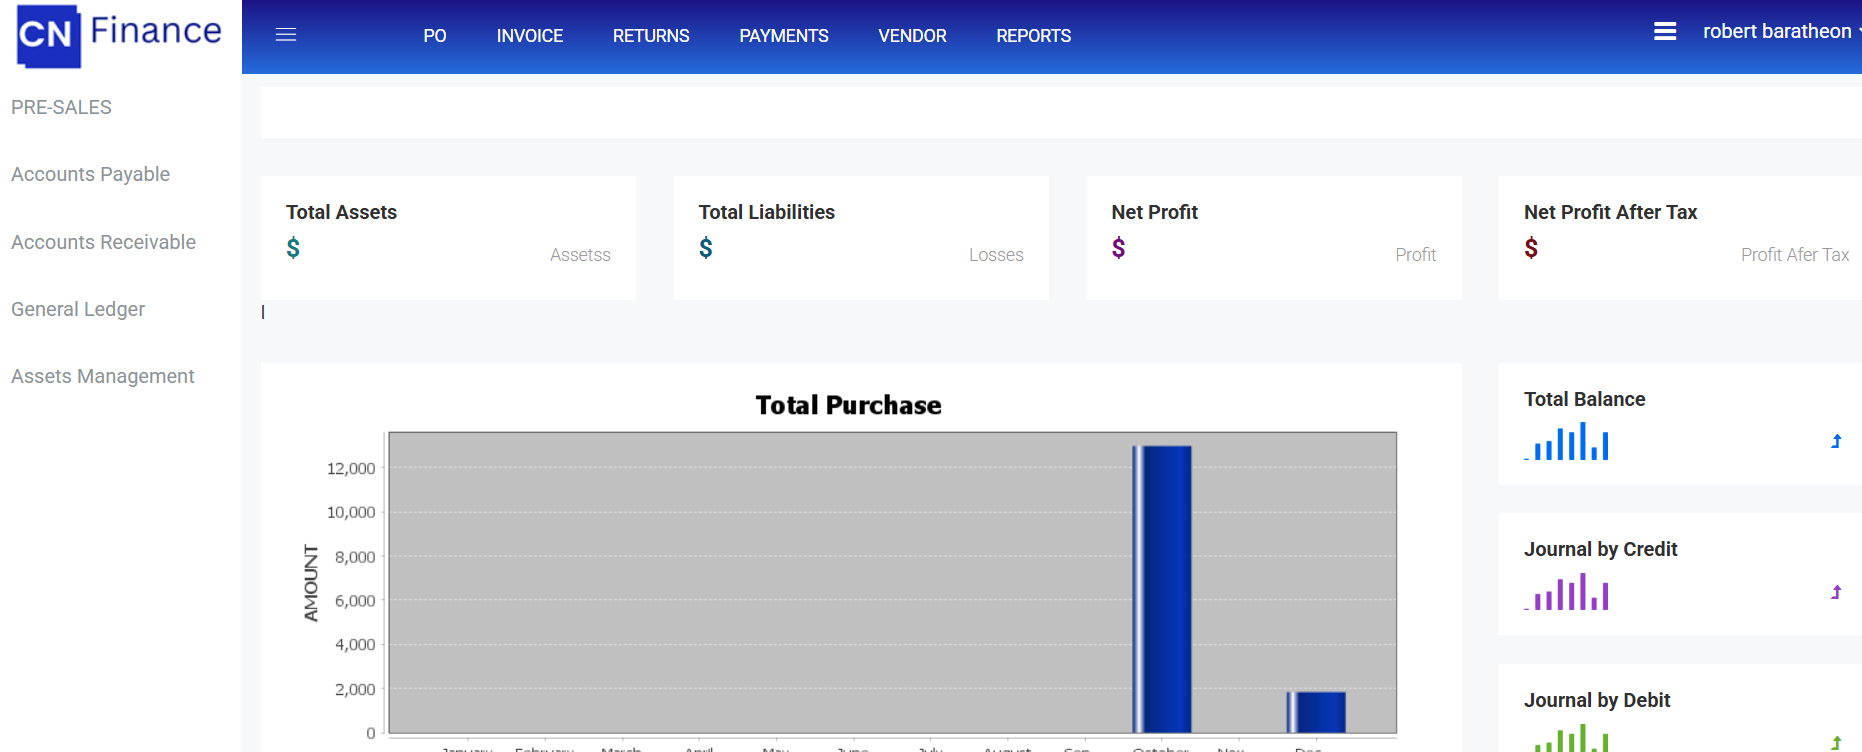The height and width of the screenshot is (752, 1862).
Task: Open the robert baratheon user dropdown
Action: click(1780, 32)
